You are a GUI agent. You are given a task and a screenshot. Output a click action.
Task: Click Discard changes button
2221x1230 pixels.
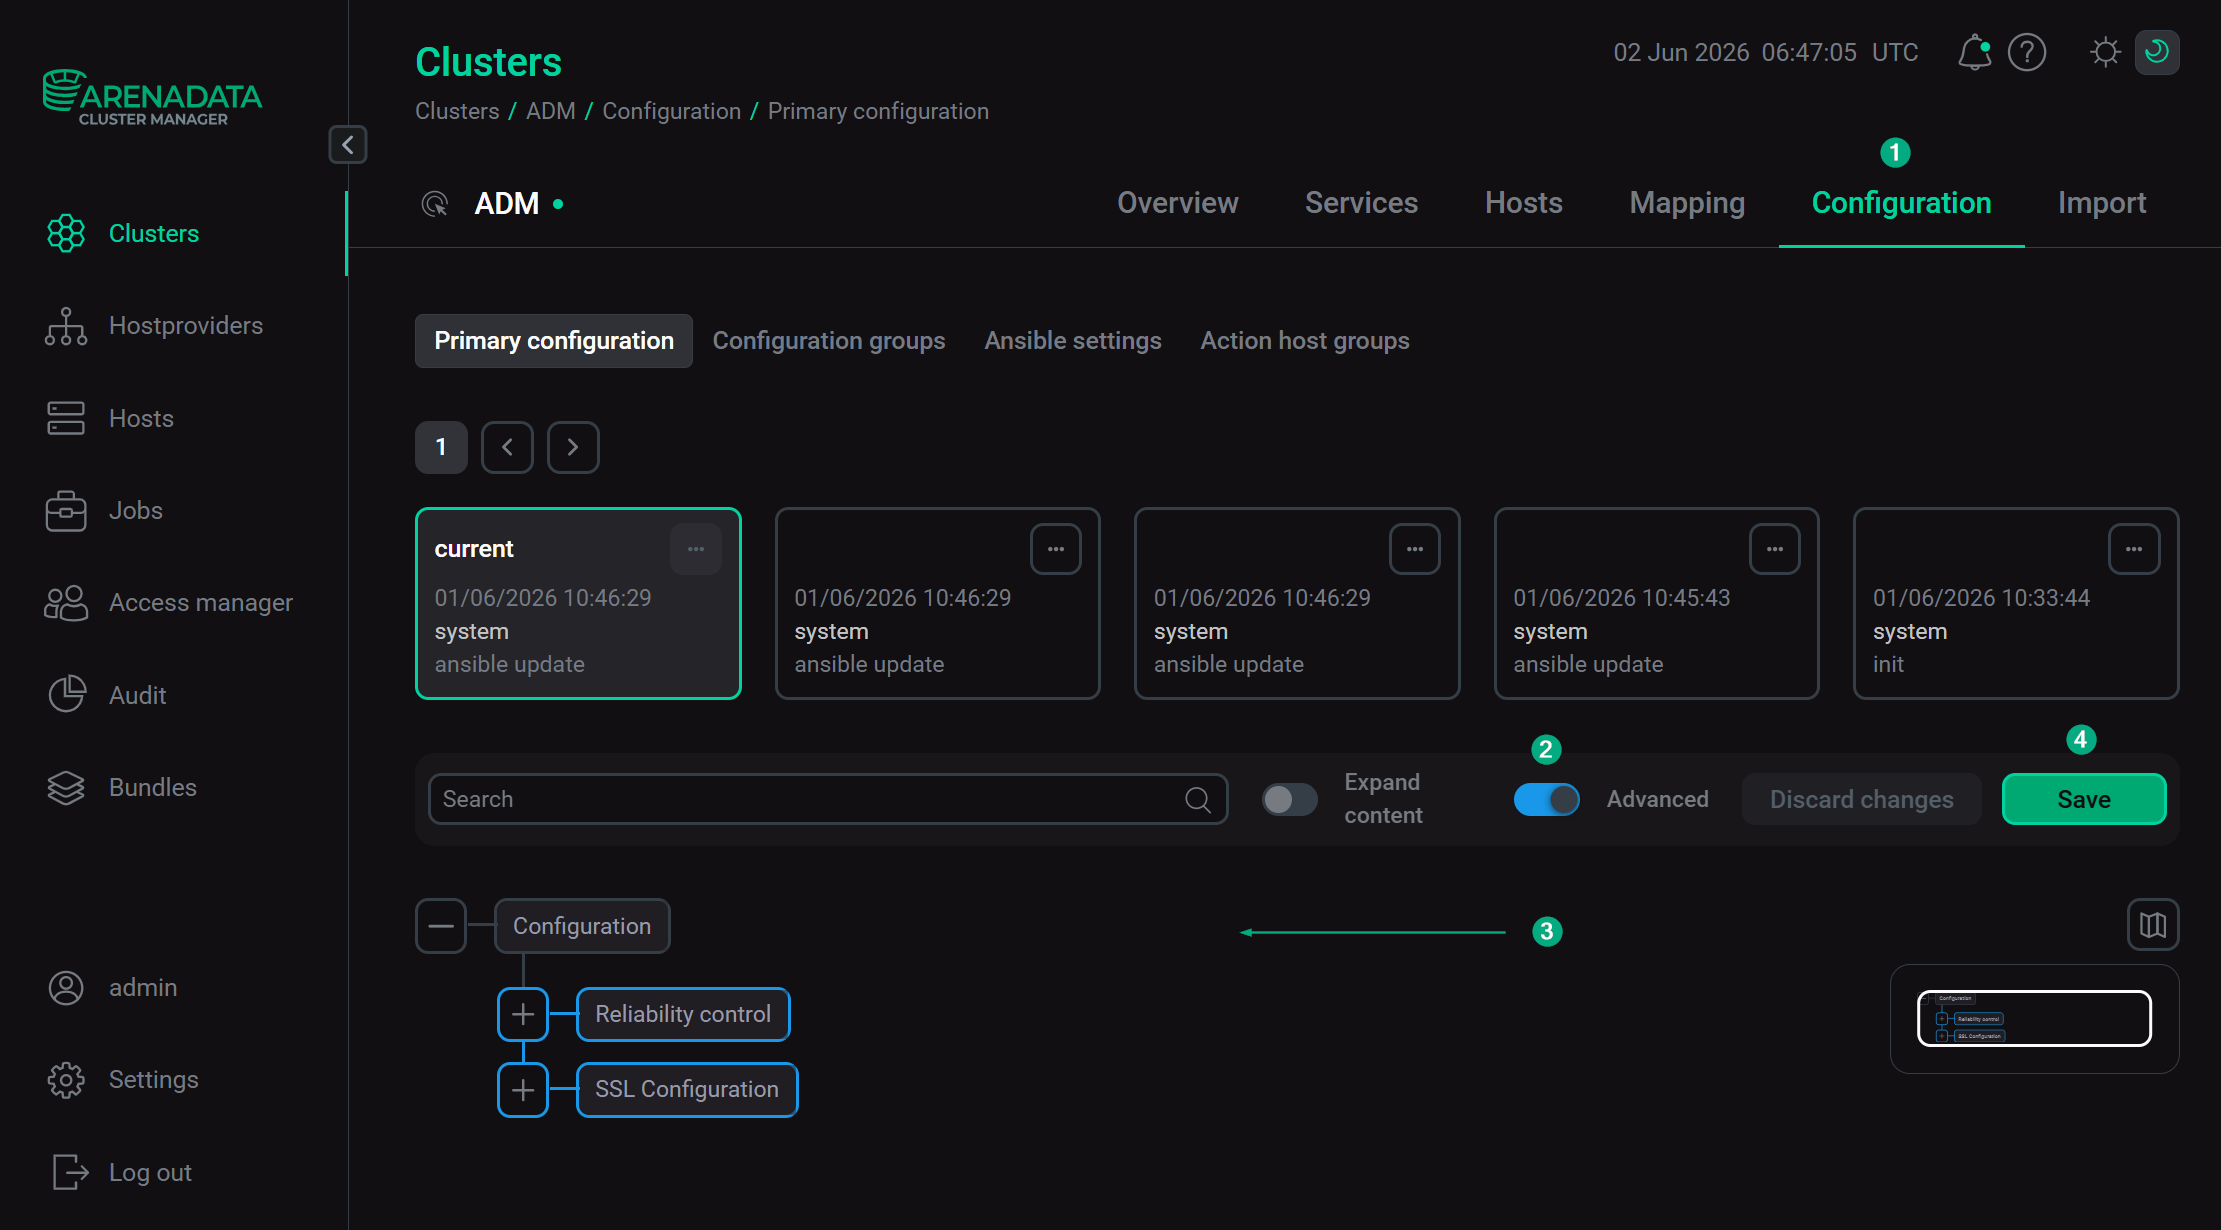tap(1862, 799)
